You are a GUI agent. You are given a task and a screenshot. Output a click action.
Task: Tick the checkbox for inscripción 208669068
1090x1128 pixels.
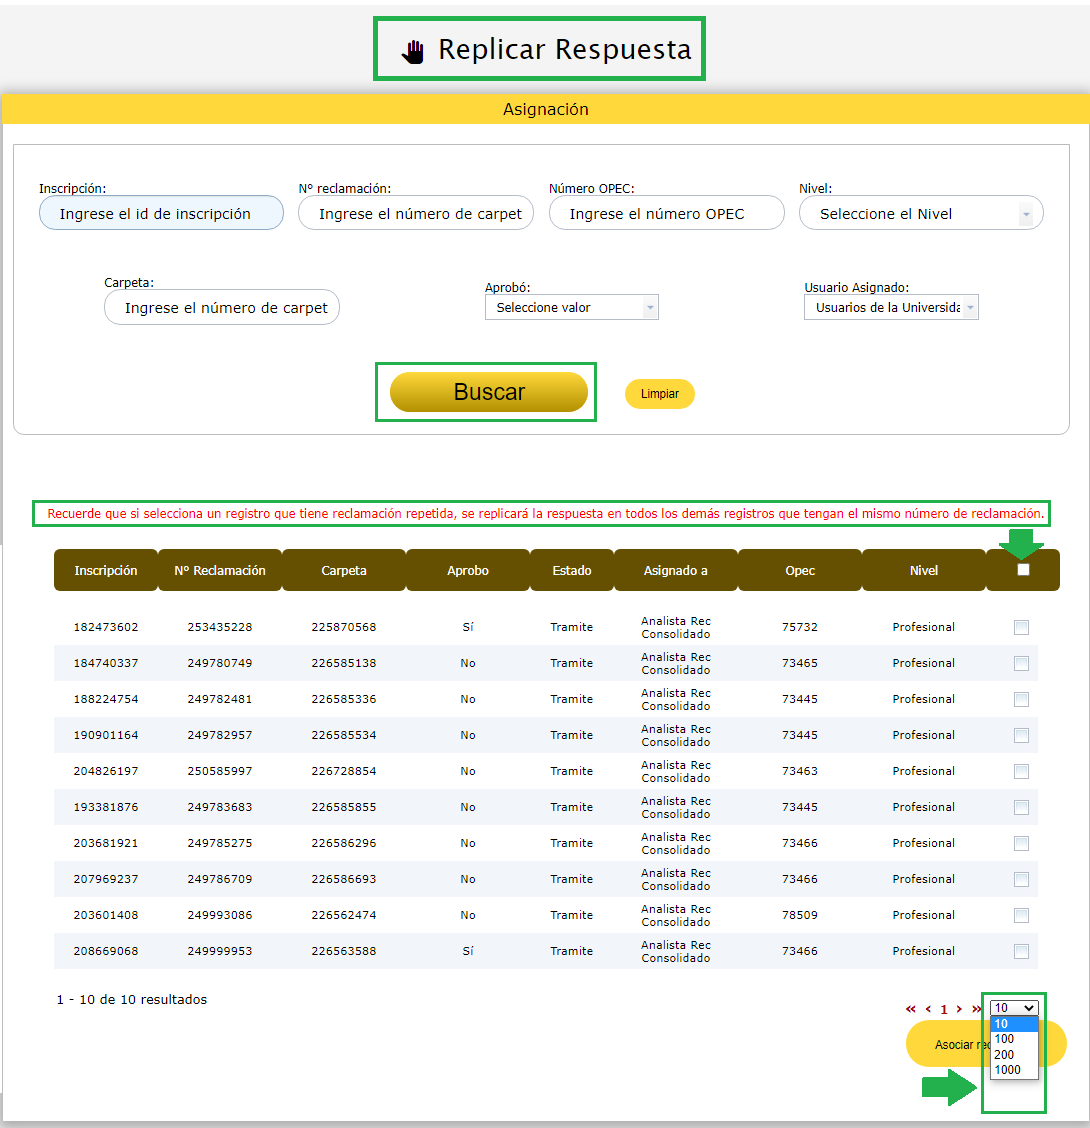(x=1021, y=952)
